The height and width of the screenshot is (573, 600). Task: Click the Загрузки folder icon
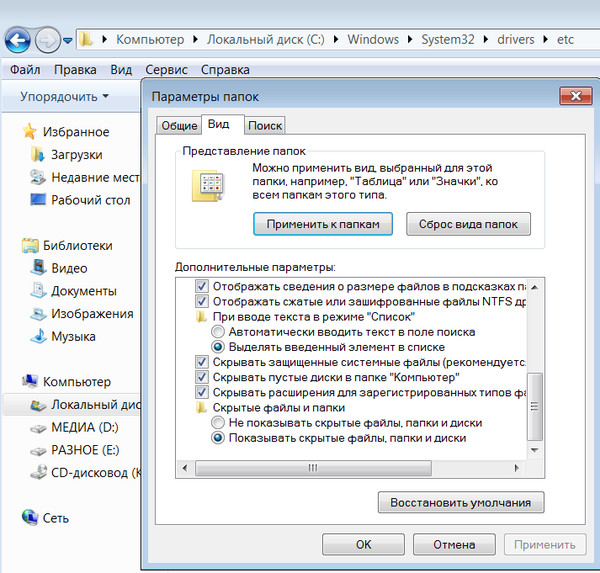[38, 154]
